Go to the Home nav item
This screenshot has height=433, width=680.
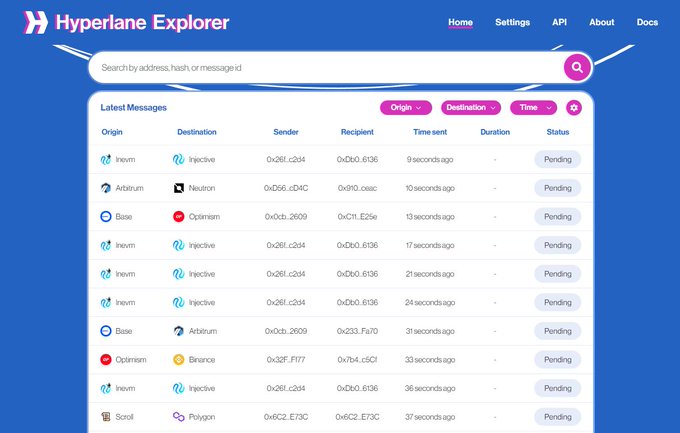pos(461,22)
